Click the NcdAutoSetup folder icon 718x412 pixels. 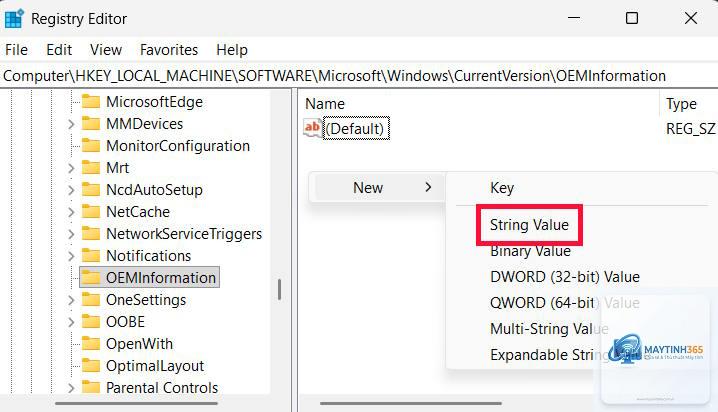pos(91,190)
